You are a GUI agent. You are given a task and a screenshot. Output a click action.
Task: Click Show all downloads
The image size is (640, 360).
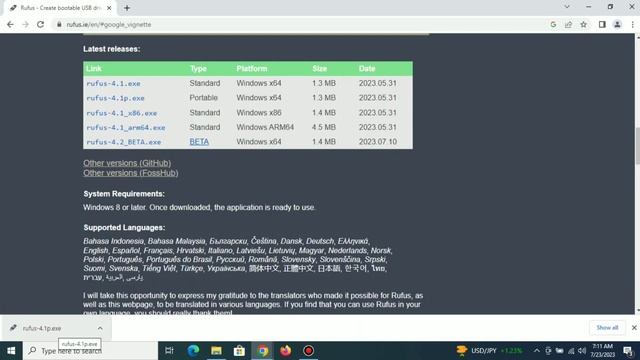(x=607, y=328)
